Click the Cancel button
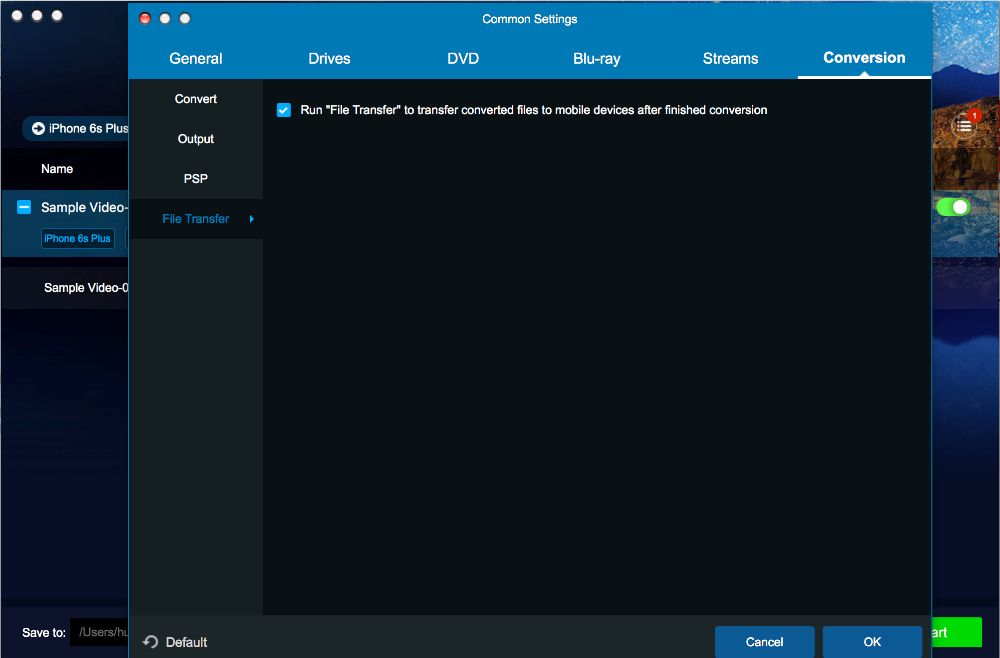The width and height of the screenshot is (1000, 658). tap(764, 641)
